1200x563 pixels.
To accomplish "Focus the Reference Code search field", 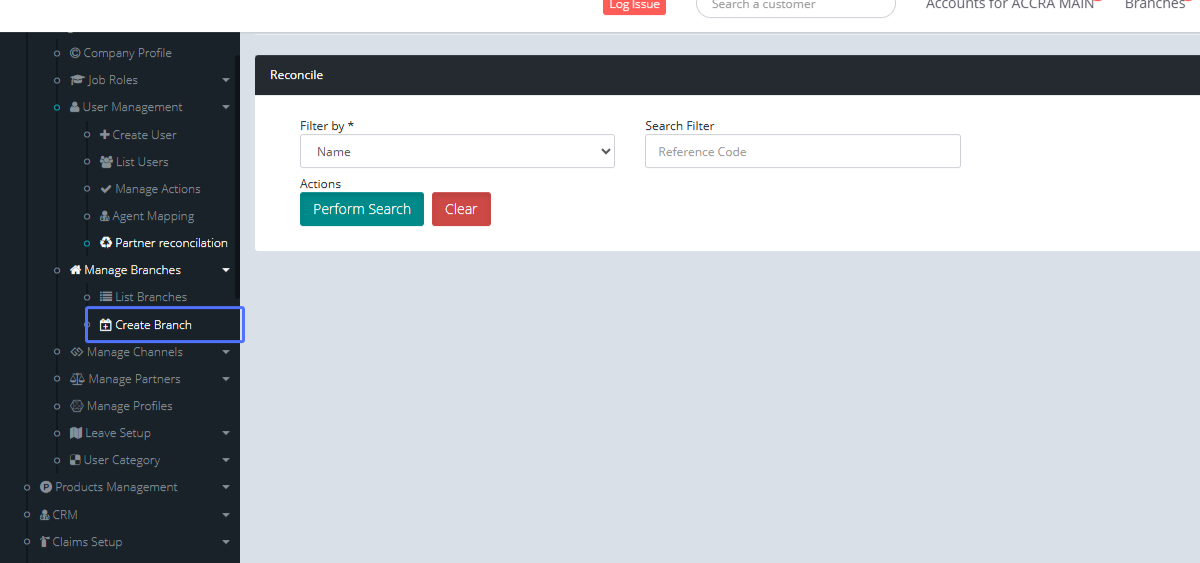I will (802, 152).
